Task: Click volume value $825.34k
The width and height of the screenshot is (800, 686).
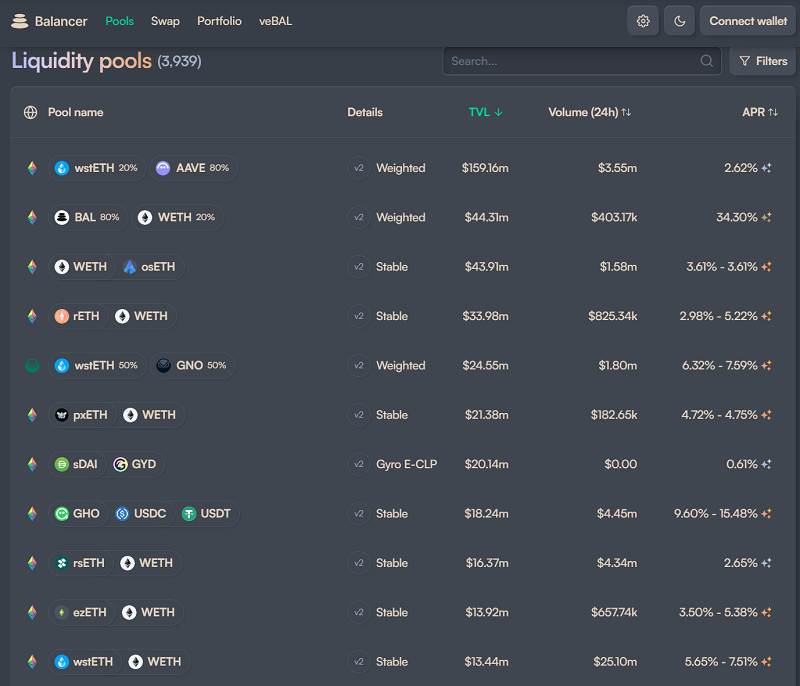Action: (612, 316)
